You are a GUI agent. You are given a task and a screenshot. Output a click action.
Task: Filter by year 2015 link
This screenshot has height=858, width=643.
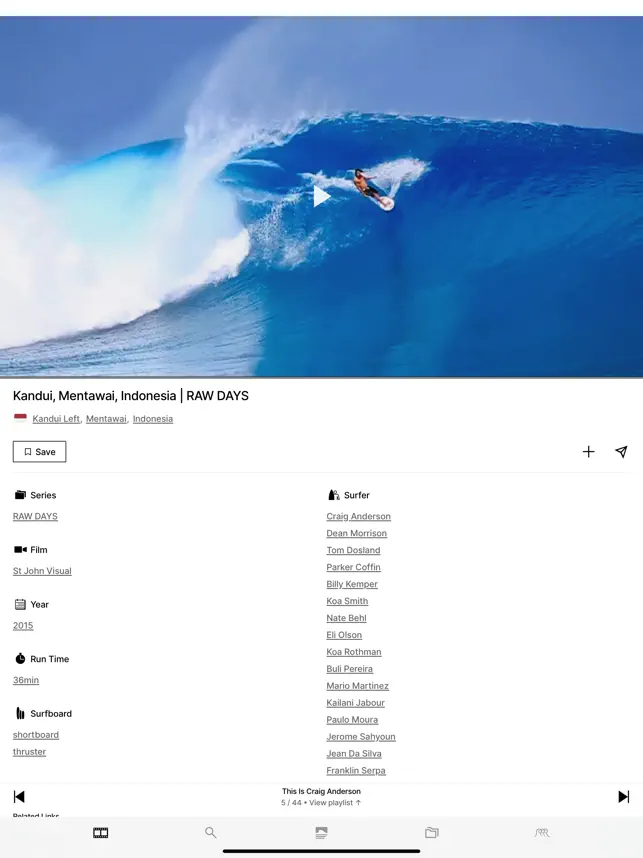pyautogui.click(x=23, y=625)
